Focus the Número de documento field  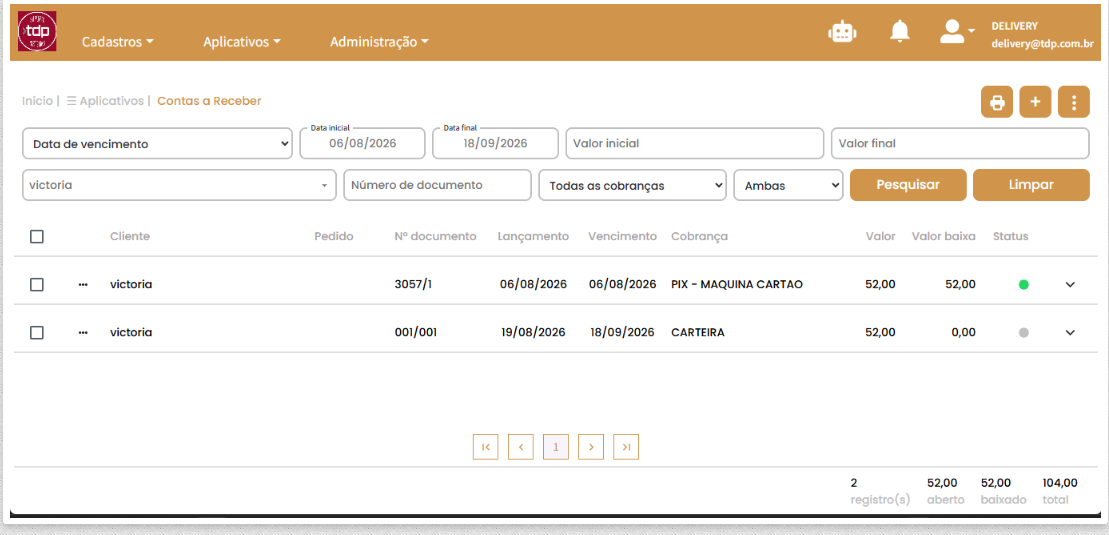pyautogui.click(x=437, y=185)
